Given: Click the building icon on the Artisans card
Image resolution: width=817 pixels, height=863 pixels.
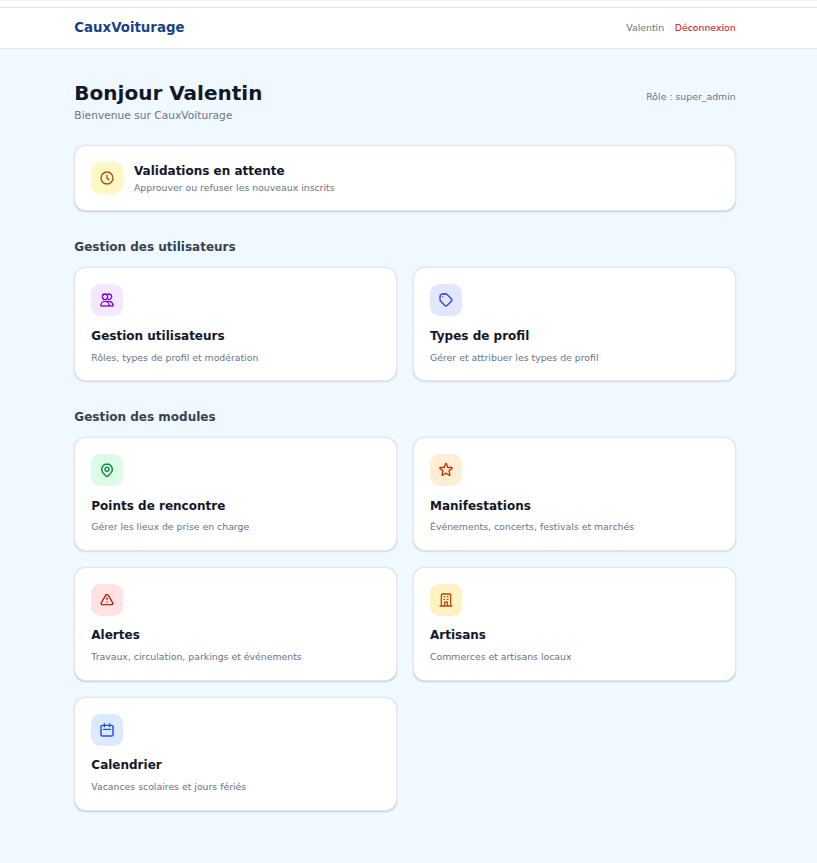Looking at the screenshot, I should click(x=446, y=600).
